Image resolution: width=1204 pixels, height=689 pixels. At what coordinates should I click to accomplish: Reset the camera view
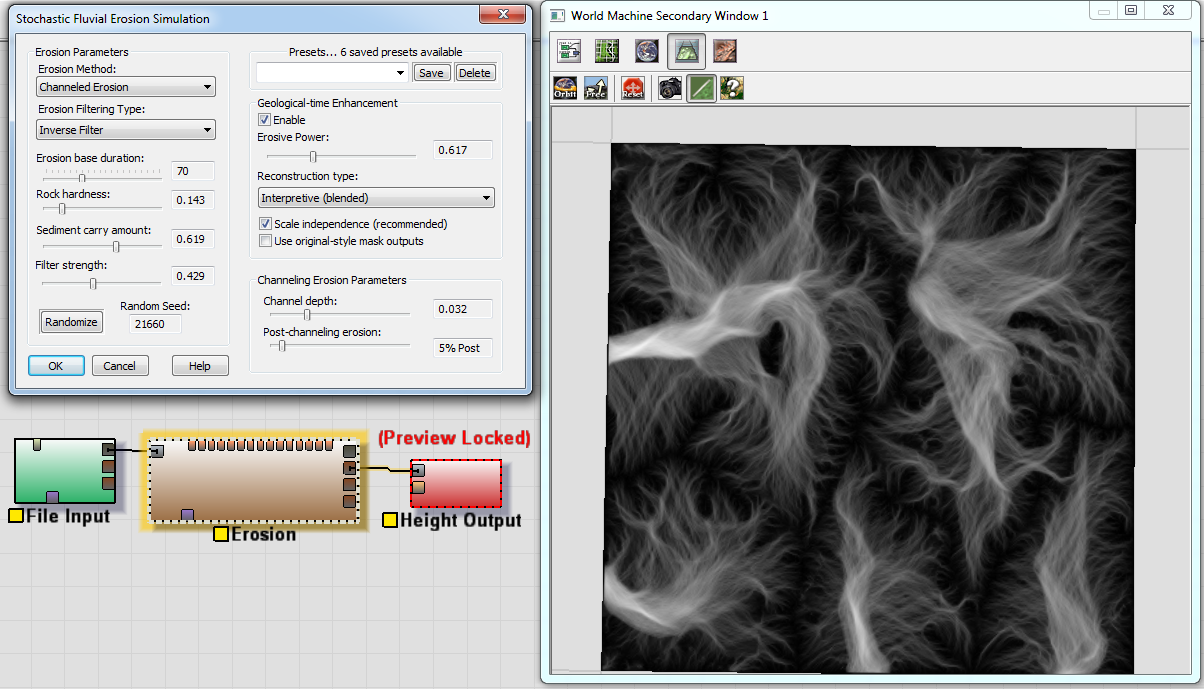[632, 88]
